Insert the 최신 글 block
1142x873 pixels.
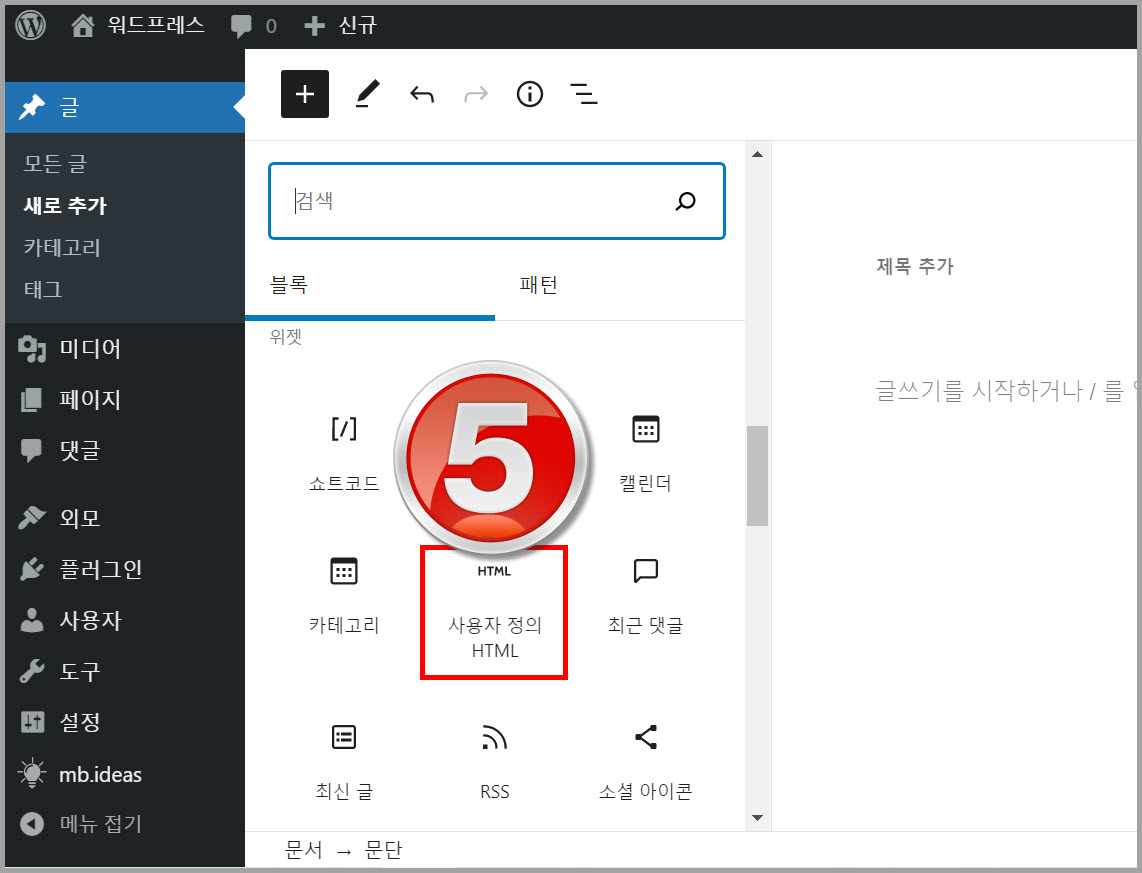coord(344,761)
